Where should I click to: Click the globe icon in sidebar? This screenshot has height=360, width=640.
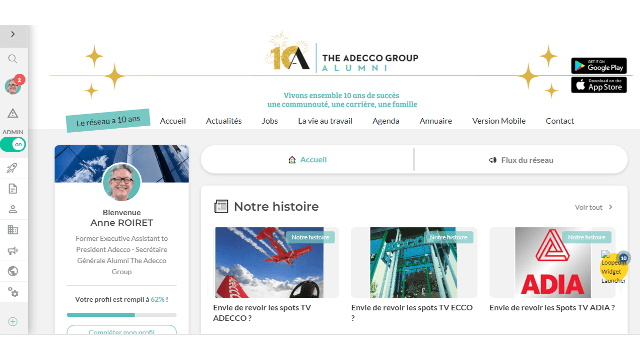[x=13, y=271]
